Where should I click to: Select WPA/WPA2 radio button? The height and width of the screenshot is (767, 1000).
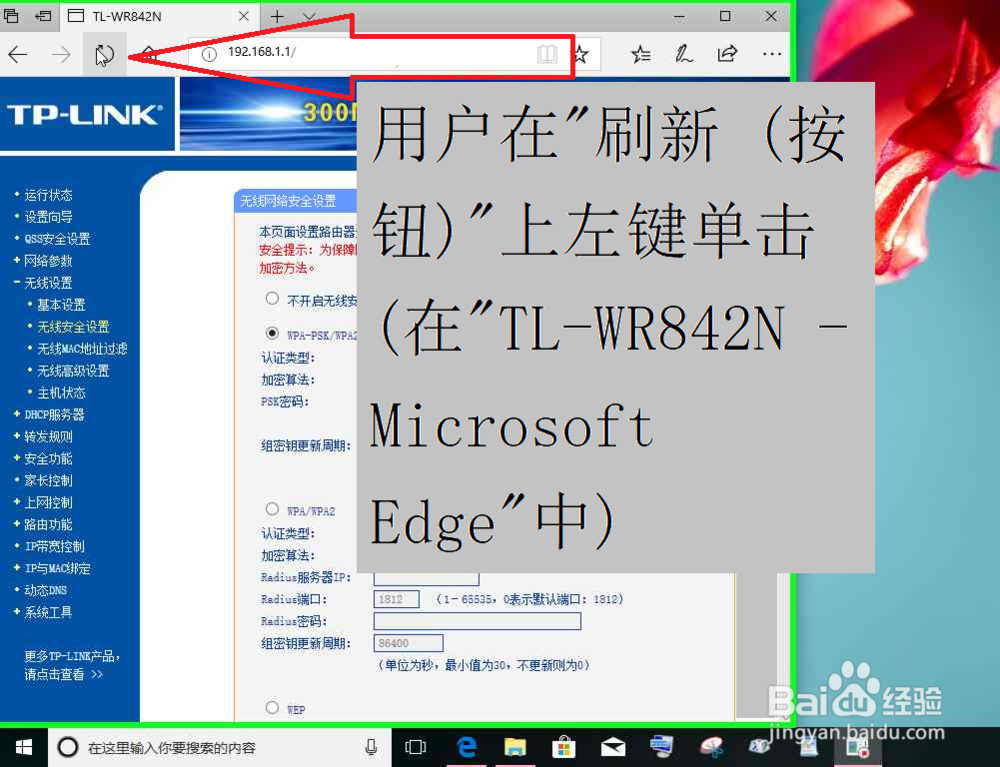coord(272,509)
